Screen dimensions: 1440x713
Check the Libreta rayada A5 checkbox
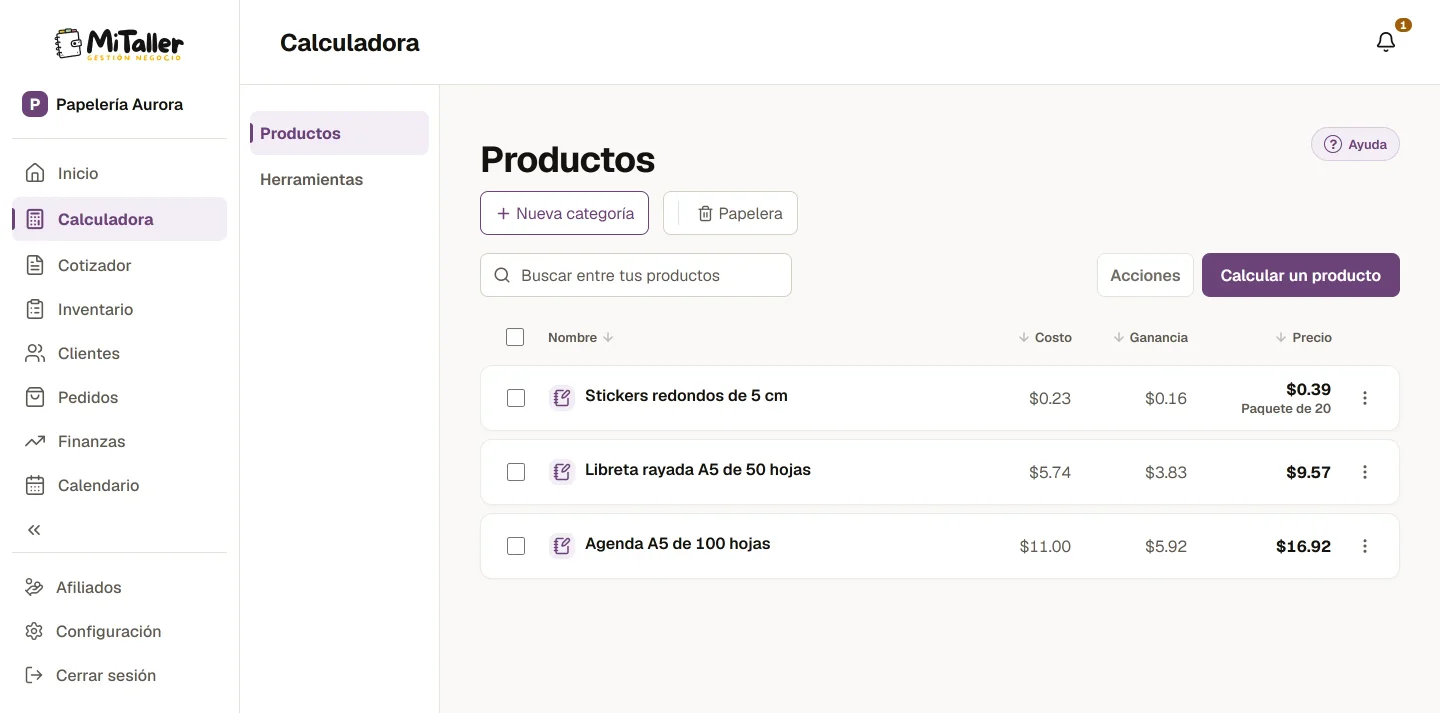[x=516, y=472]
